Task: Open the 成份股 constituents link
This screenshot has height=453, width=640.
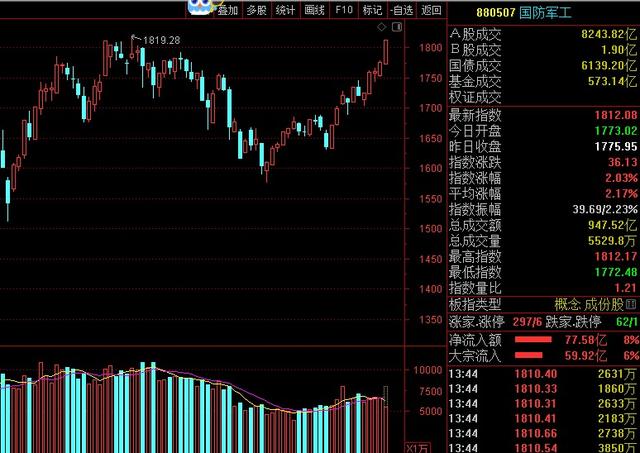Action: tap(604, 304)
